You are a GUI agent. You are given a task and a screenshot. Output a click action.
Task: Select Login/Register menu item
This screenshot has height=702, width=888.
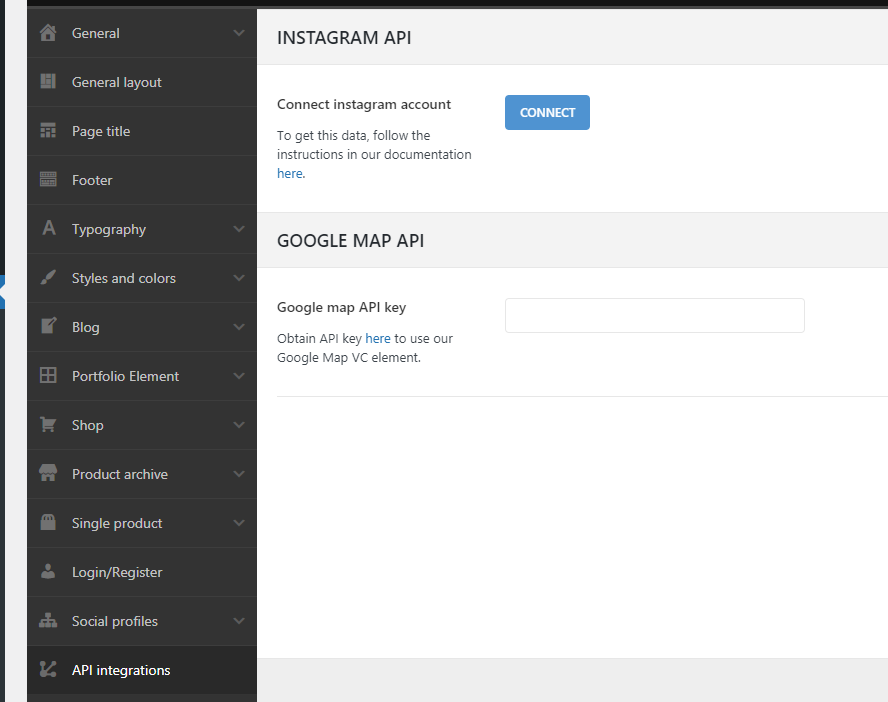142,572
